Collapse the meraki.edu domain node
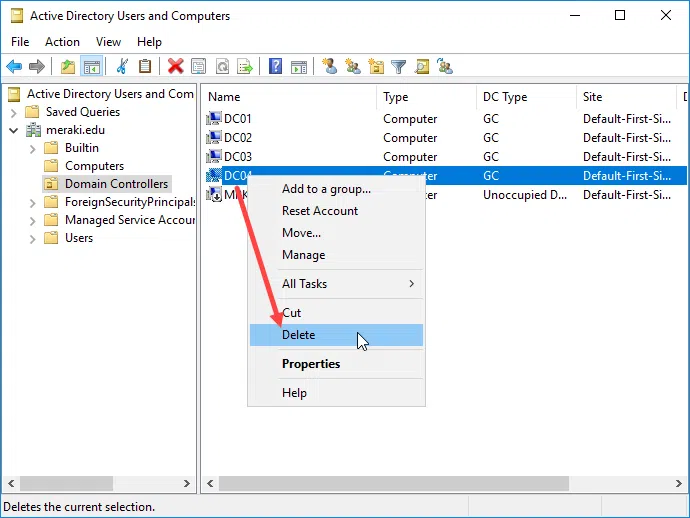This screenshot has height=518, width=690. (x=14, y=130)
